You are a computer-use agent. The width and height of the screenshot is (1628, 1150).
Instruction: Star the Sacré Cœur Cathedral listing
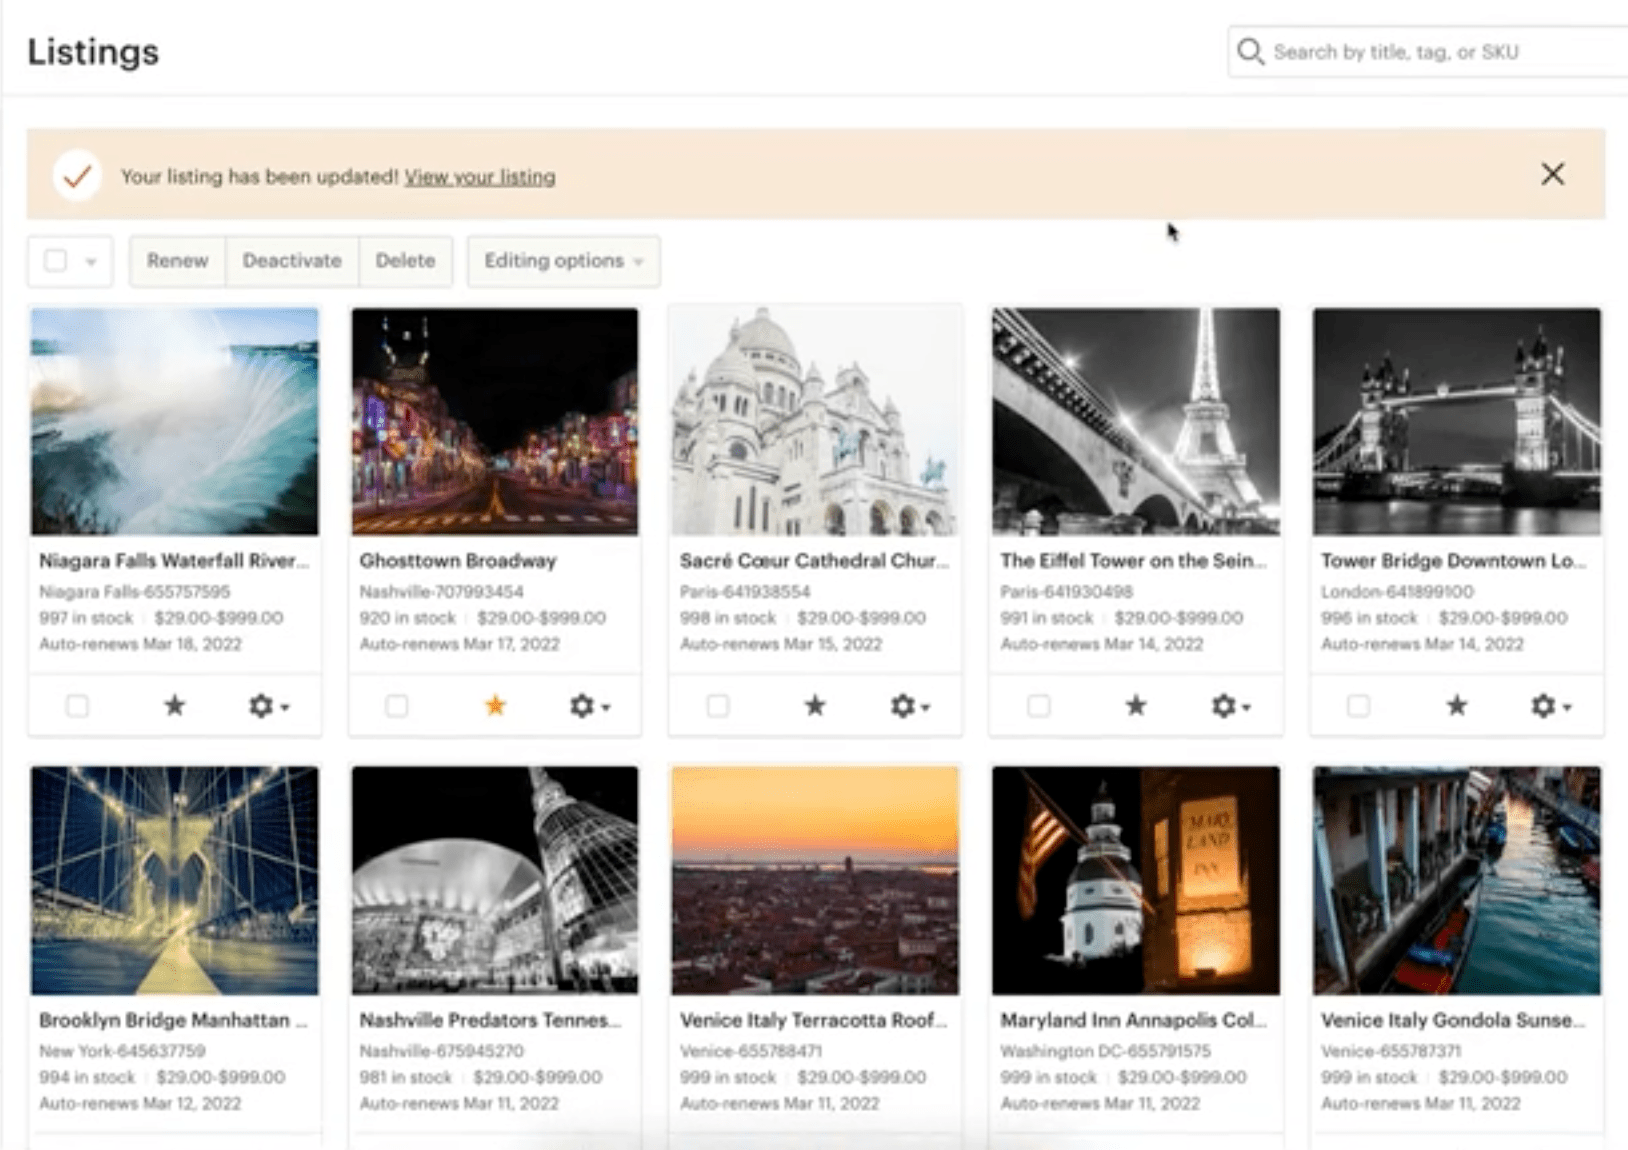pos(815,706)
